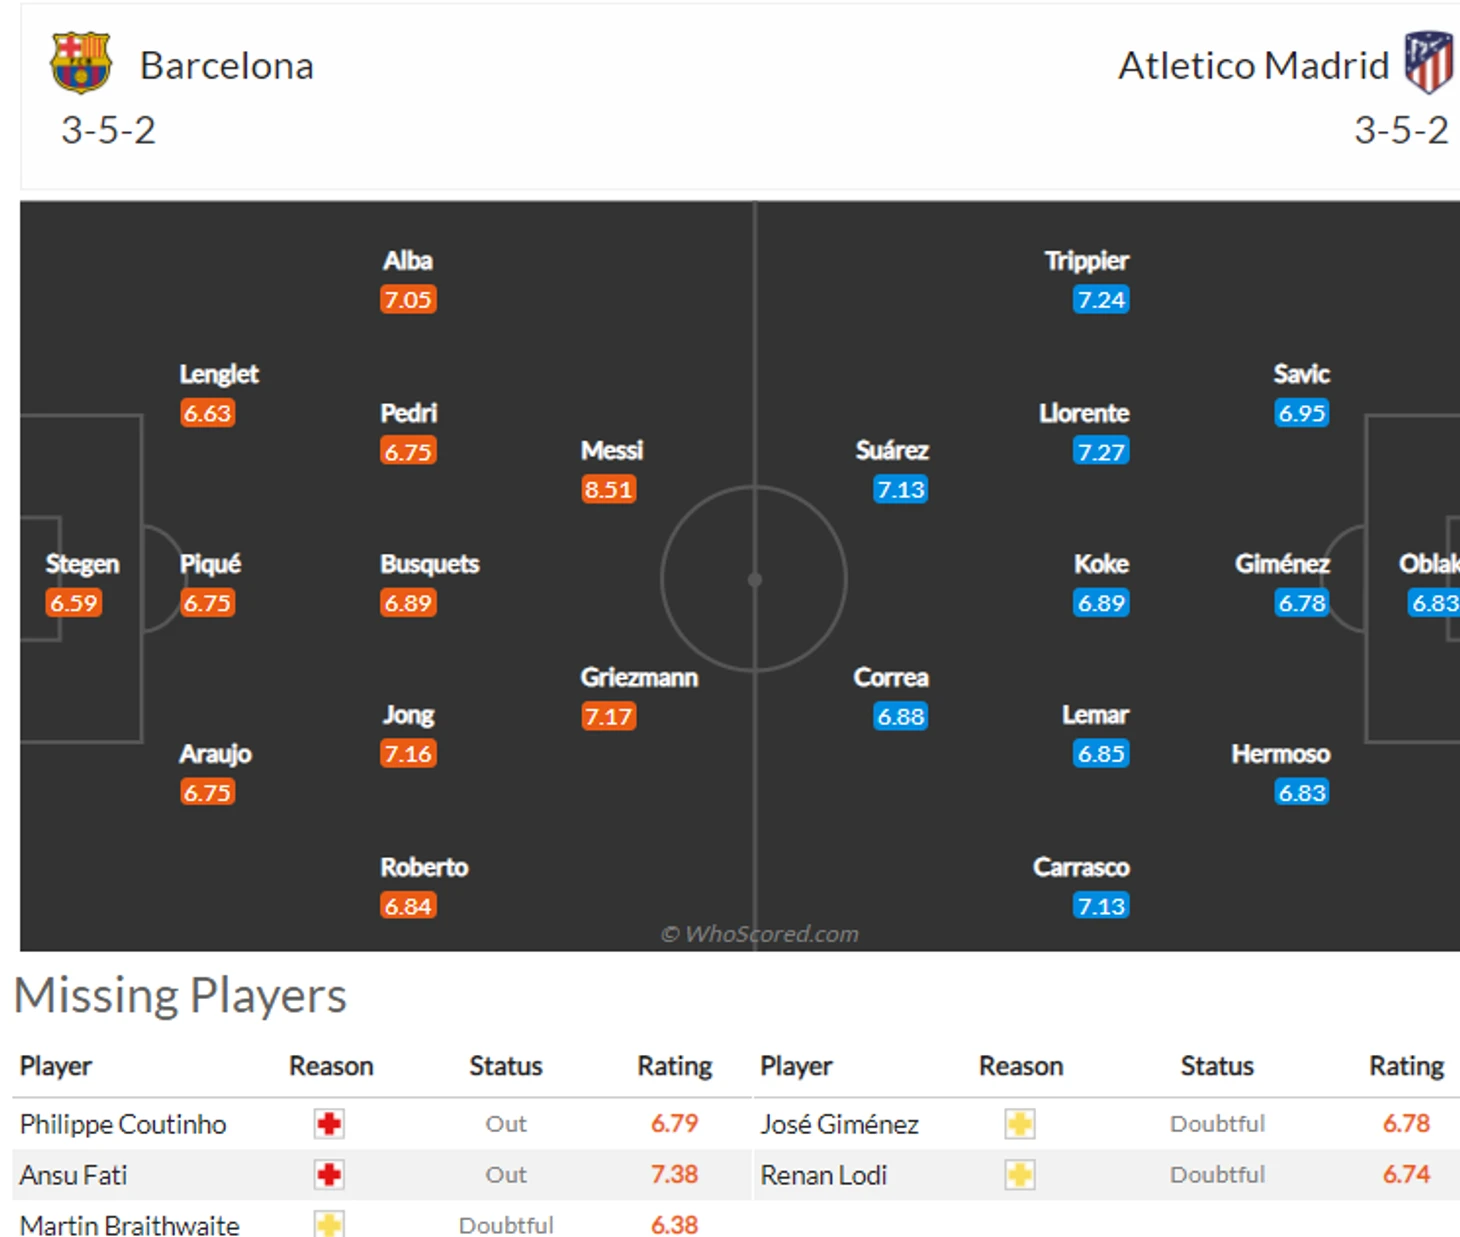This screenshot has width=1460, height=1237.
Task: Click José Giménez's yellow doubtful icon
Action: [x=1019, y=1124]
